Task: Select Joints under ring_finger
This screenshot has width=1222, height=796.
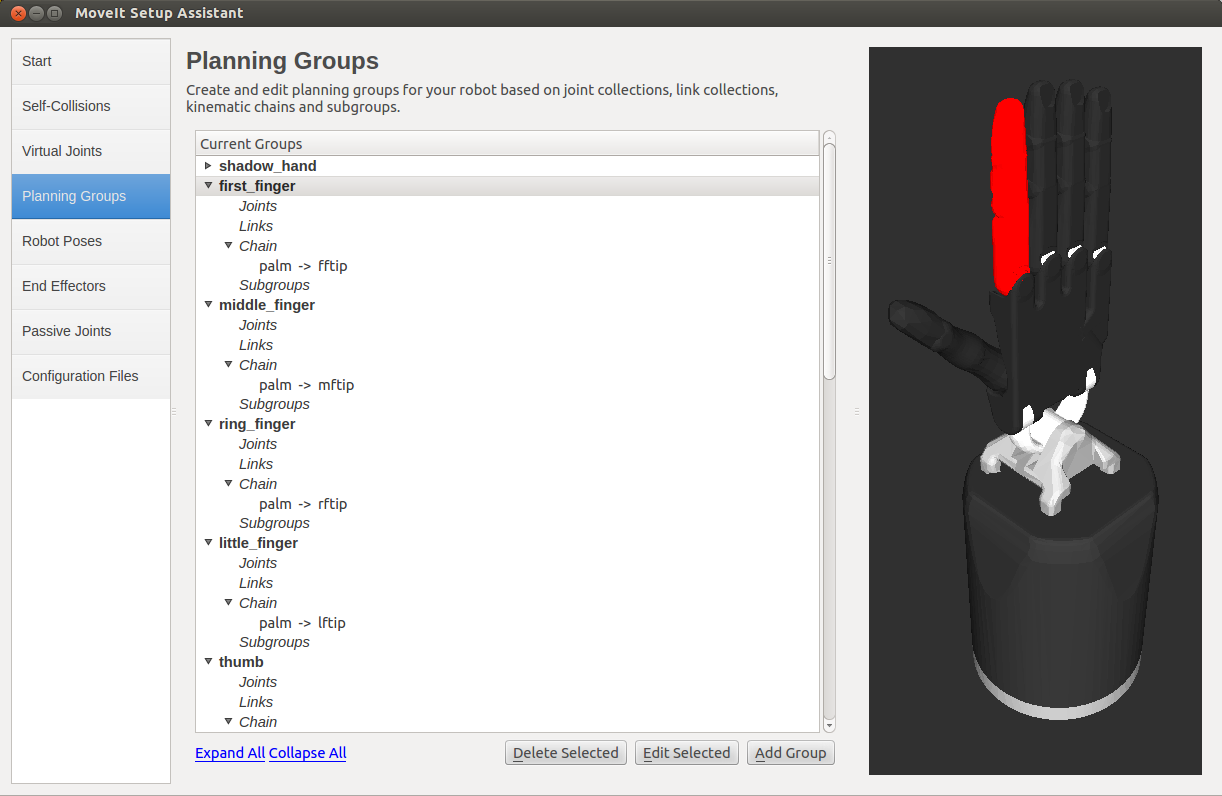Action: click(258, 444)
